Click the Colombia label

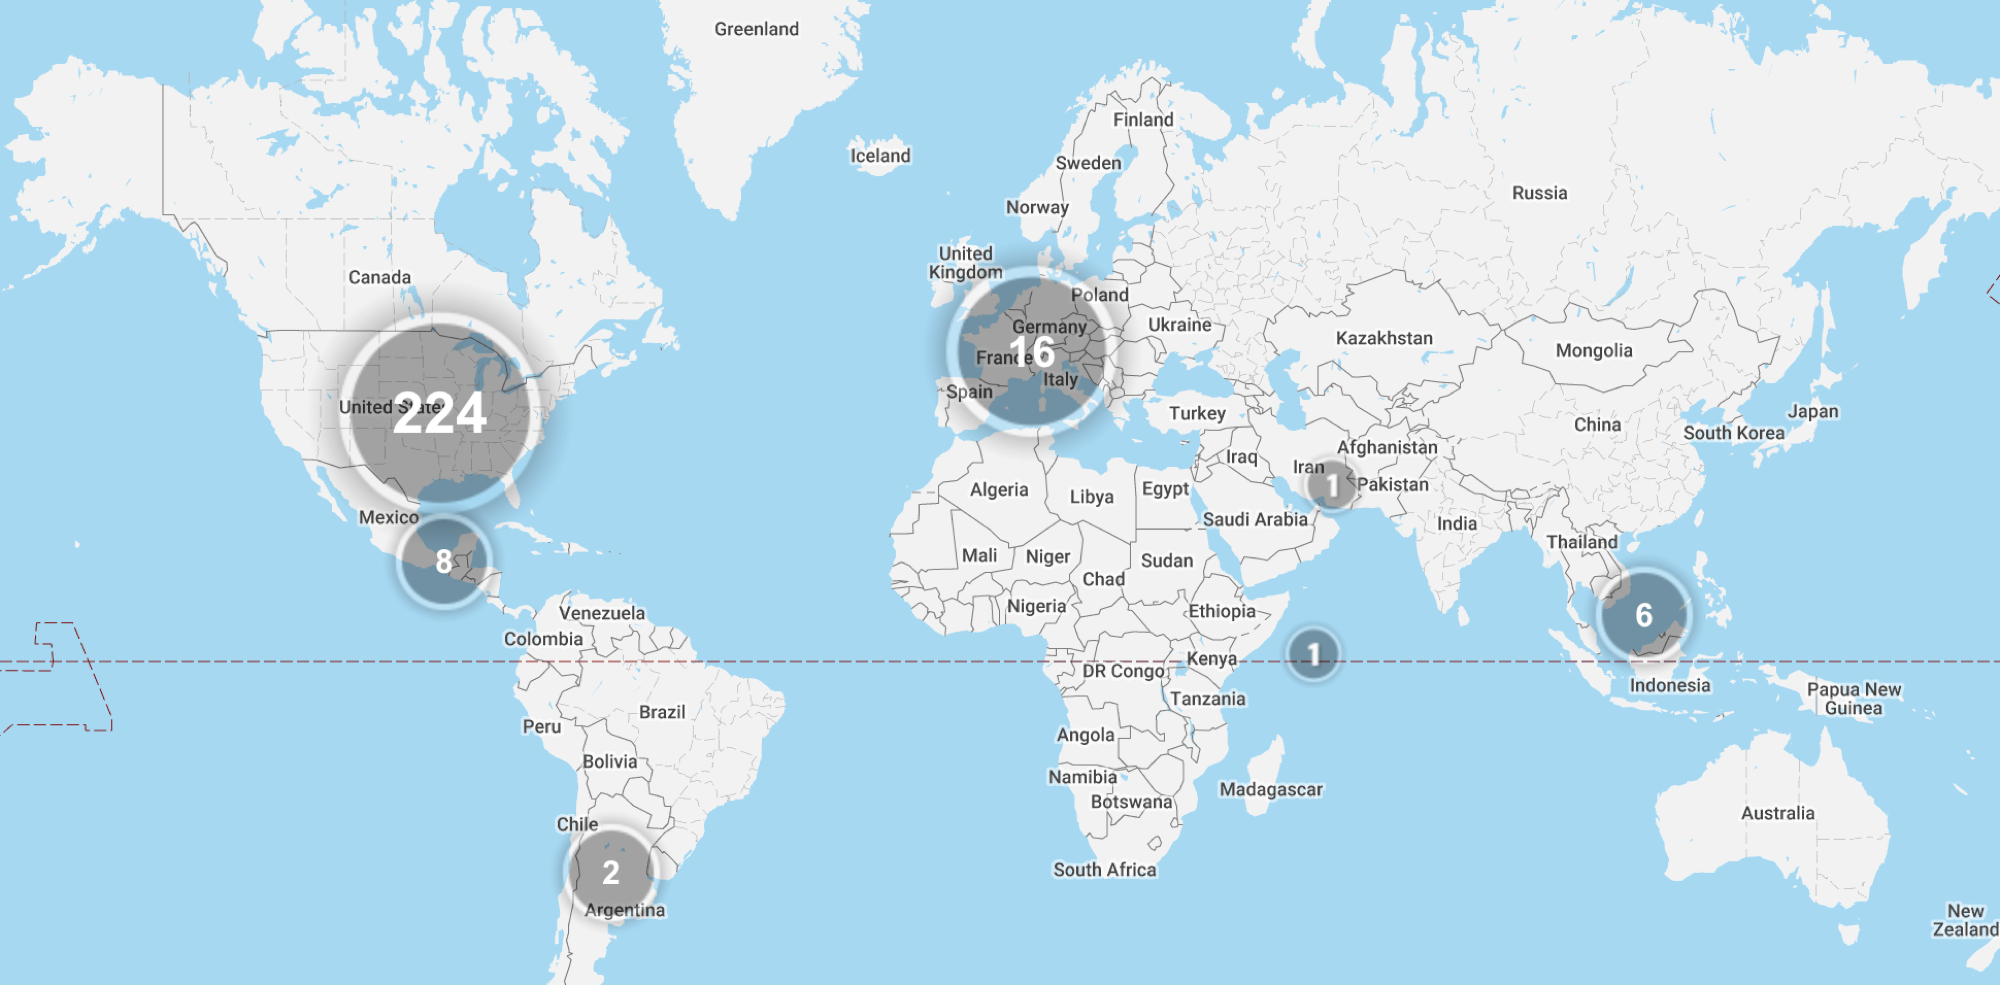543,639
